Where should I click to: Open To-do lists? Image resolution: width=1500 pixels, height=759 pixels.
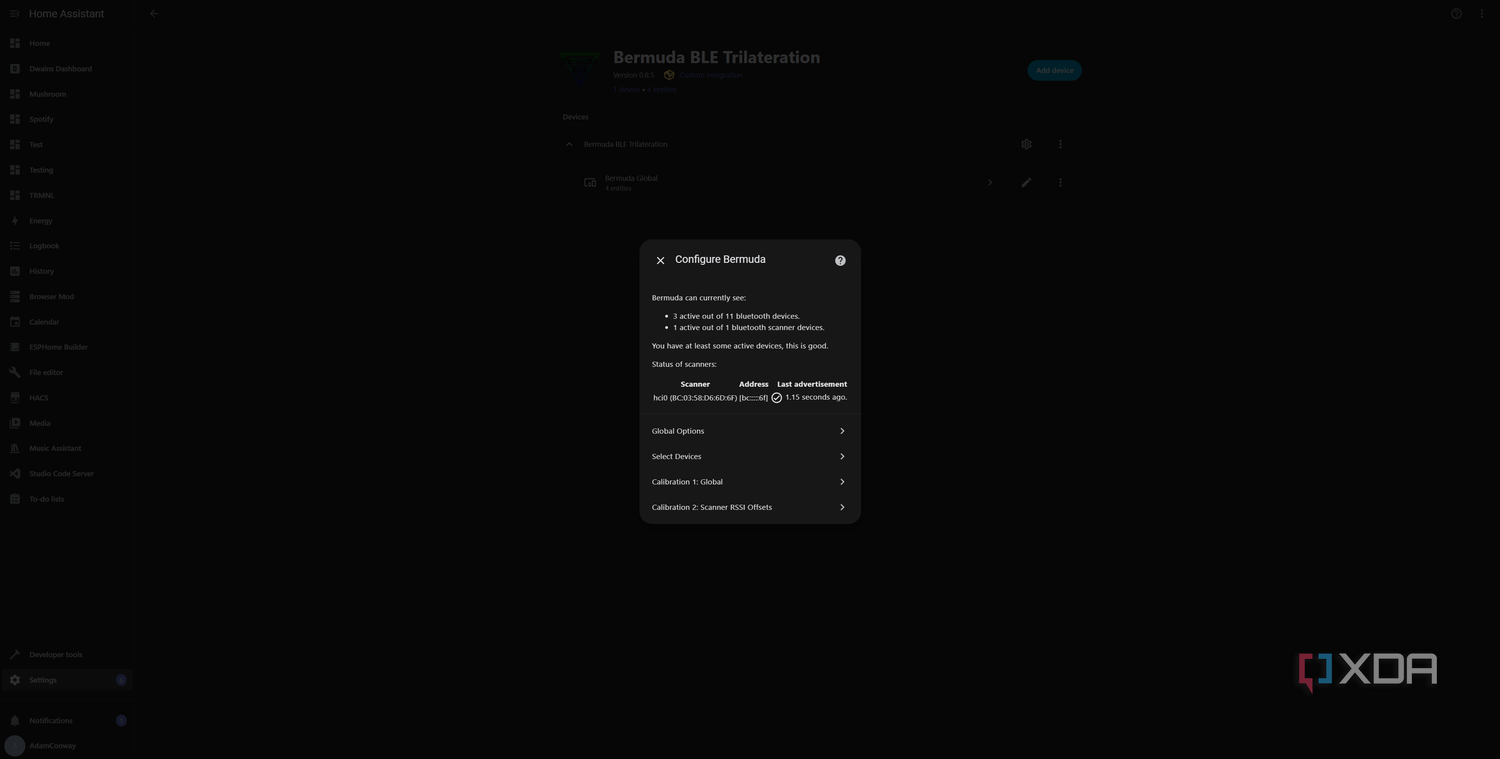(66, 499)
